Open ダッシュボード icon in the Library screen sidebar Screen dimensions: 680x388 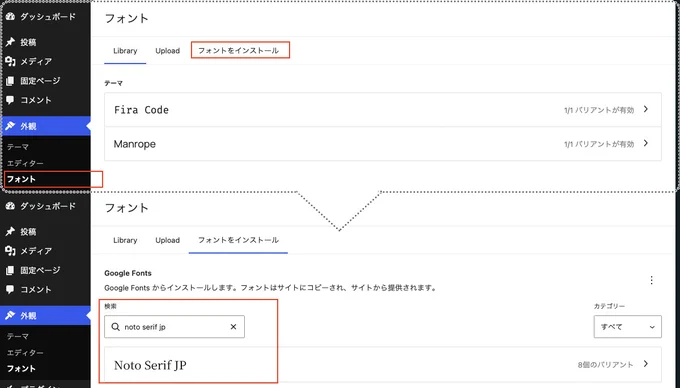coord(10,17)
